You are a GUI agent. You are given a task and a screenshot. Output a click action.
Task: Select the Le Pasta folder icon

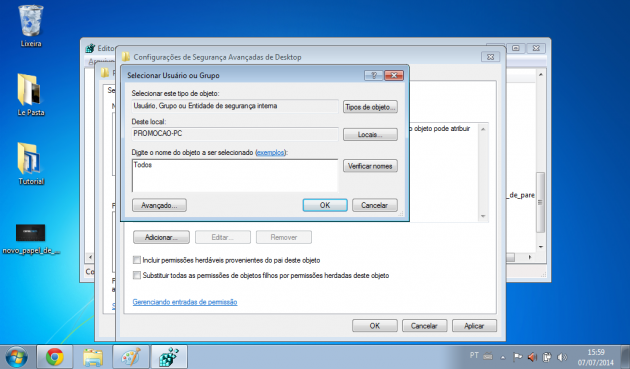(31, 94)
